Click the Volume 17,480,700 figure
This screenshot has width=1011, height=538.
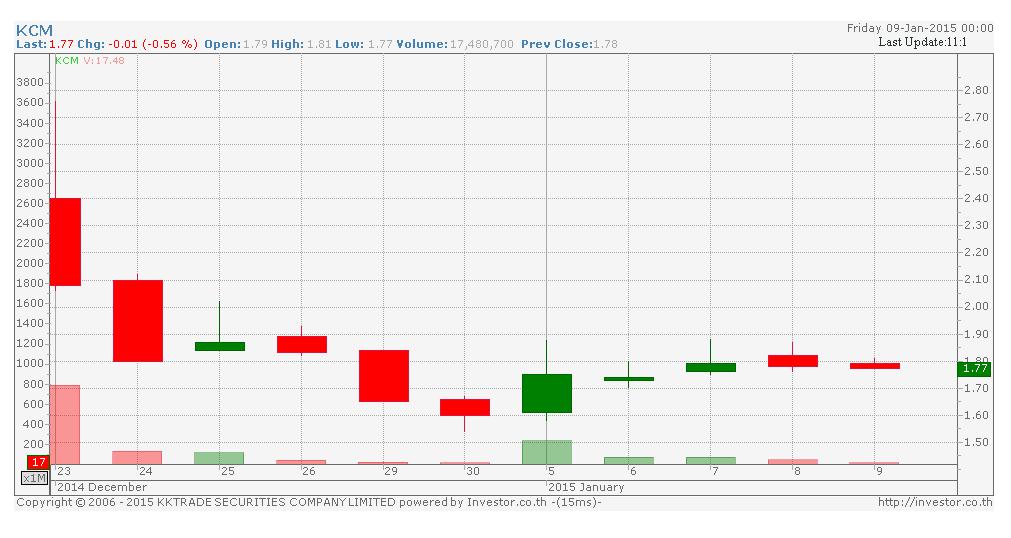pos(482,44)
